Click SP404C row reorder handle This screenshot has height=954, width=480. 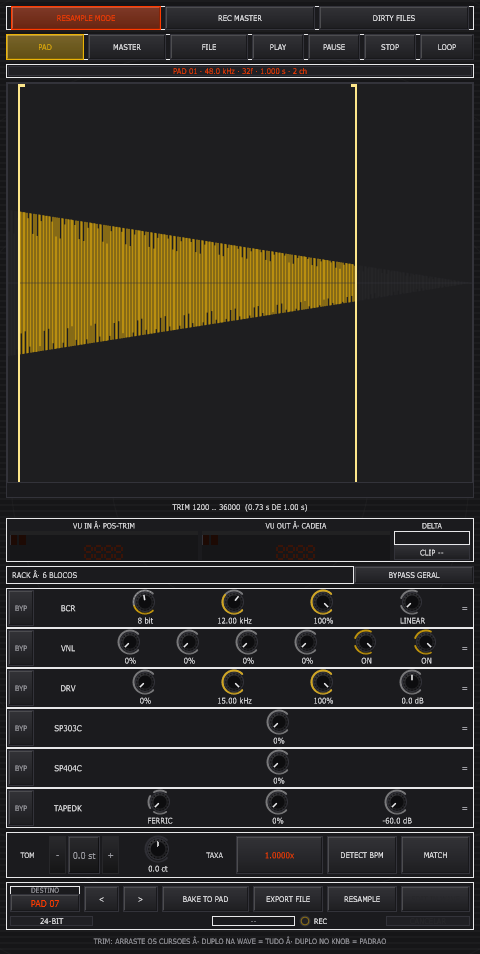tap(464, 768)
